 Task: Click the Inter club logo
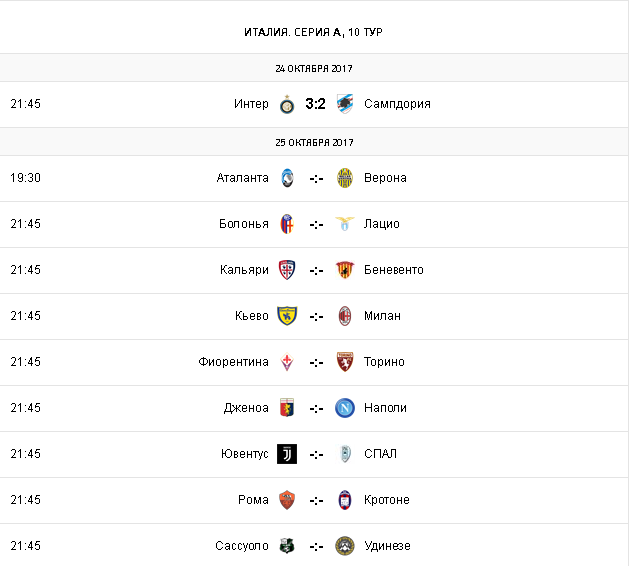point(287,104)
